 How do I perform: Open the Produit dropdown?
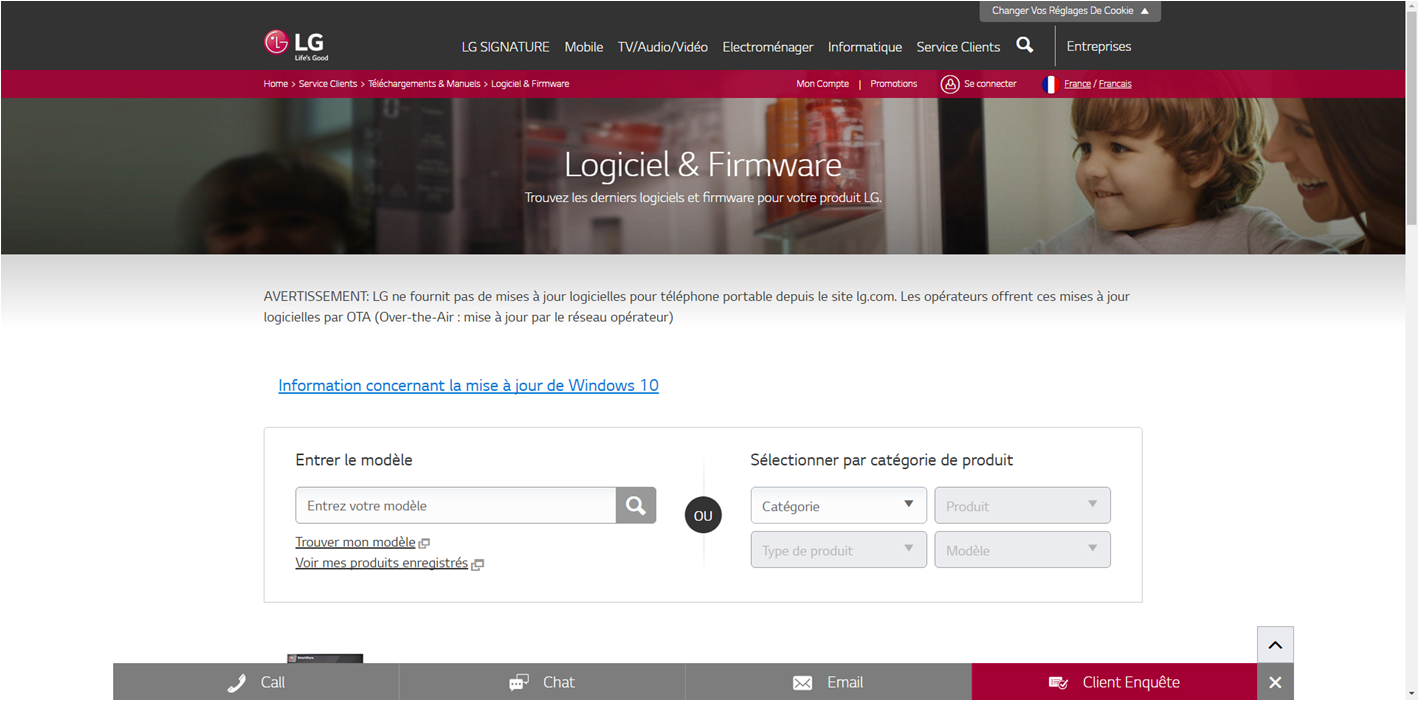pyautogui.click(x=1022, y=506)
